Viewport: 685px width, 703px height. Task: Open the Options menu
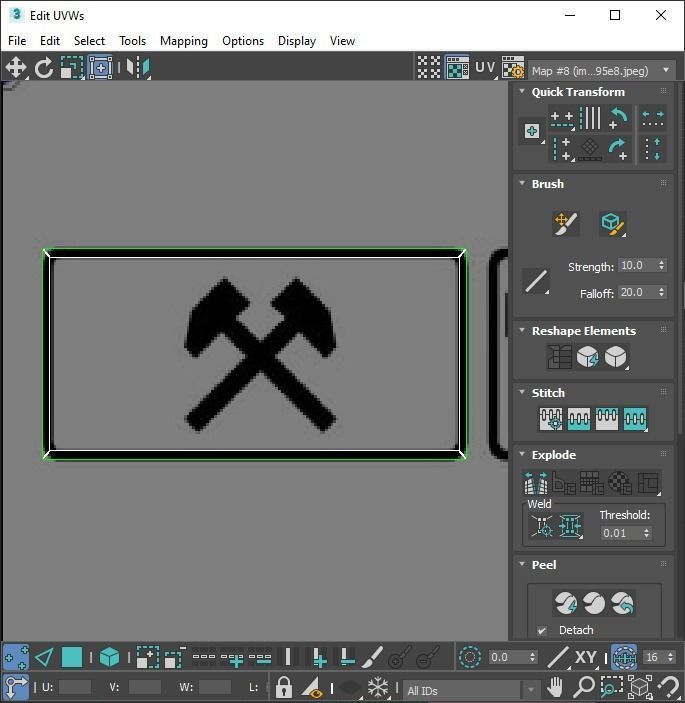pos(243,41)
